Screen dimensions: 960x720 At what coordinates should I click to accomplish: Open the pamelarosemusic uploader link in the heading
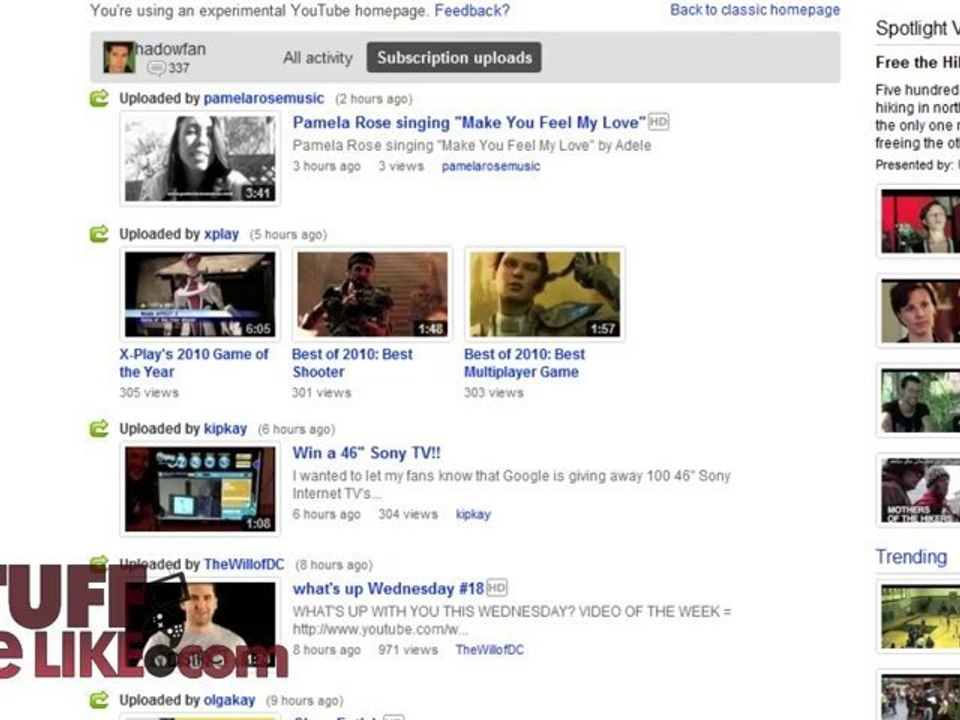(x=264, y=99)
